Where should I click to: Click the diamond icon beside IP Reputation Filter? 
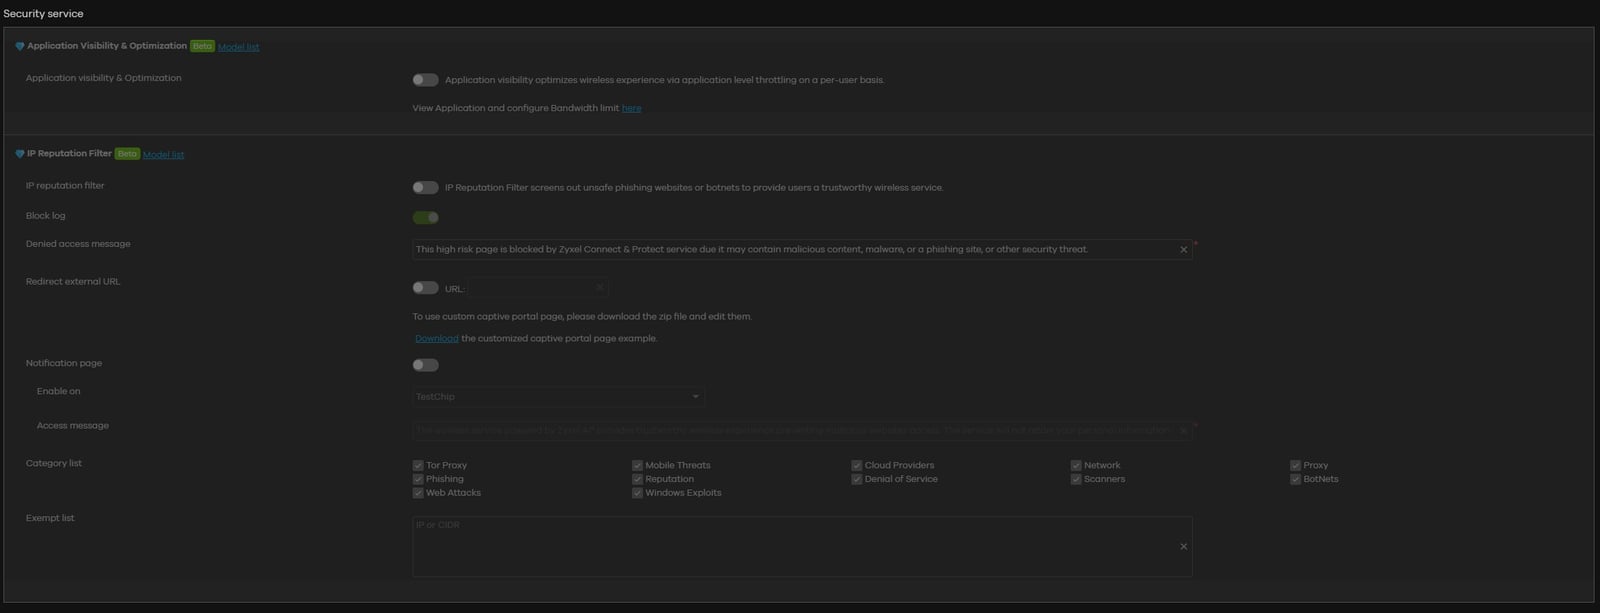pos(19,155)
